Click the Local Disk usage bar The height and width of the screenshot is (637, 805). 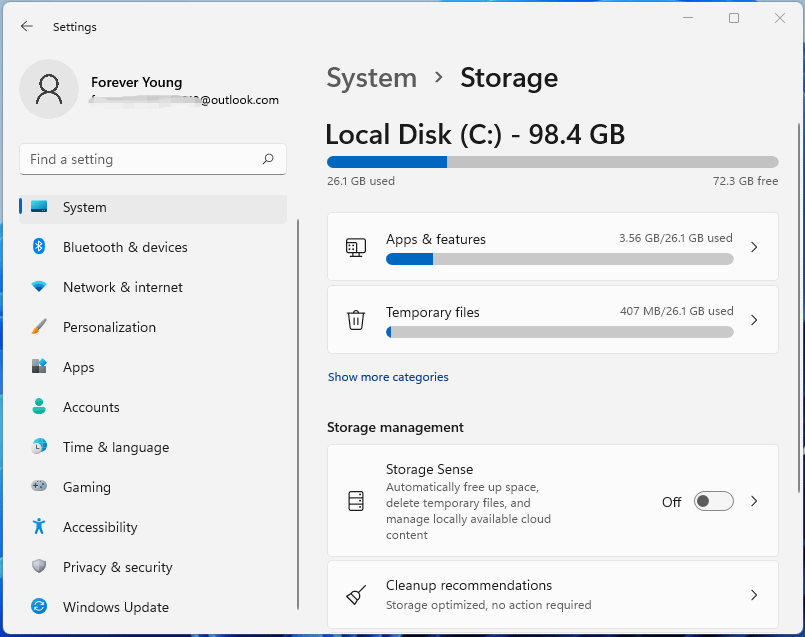[x=552, y=162]
